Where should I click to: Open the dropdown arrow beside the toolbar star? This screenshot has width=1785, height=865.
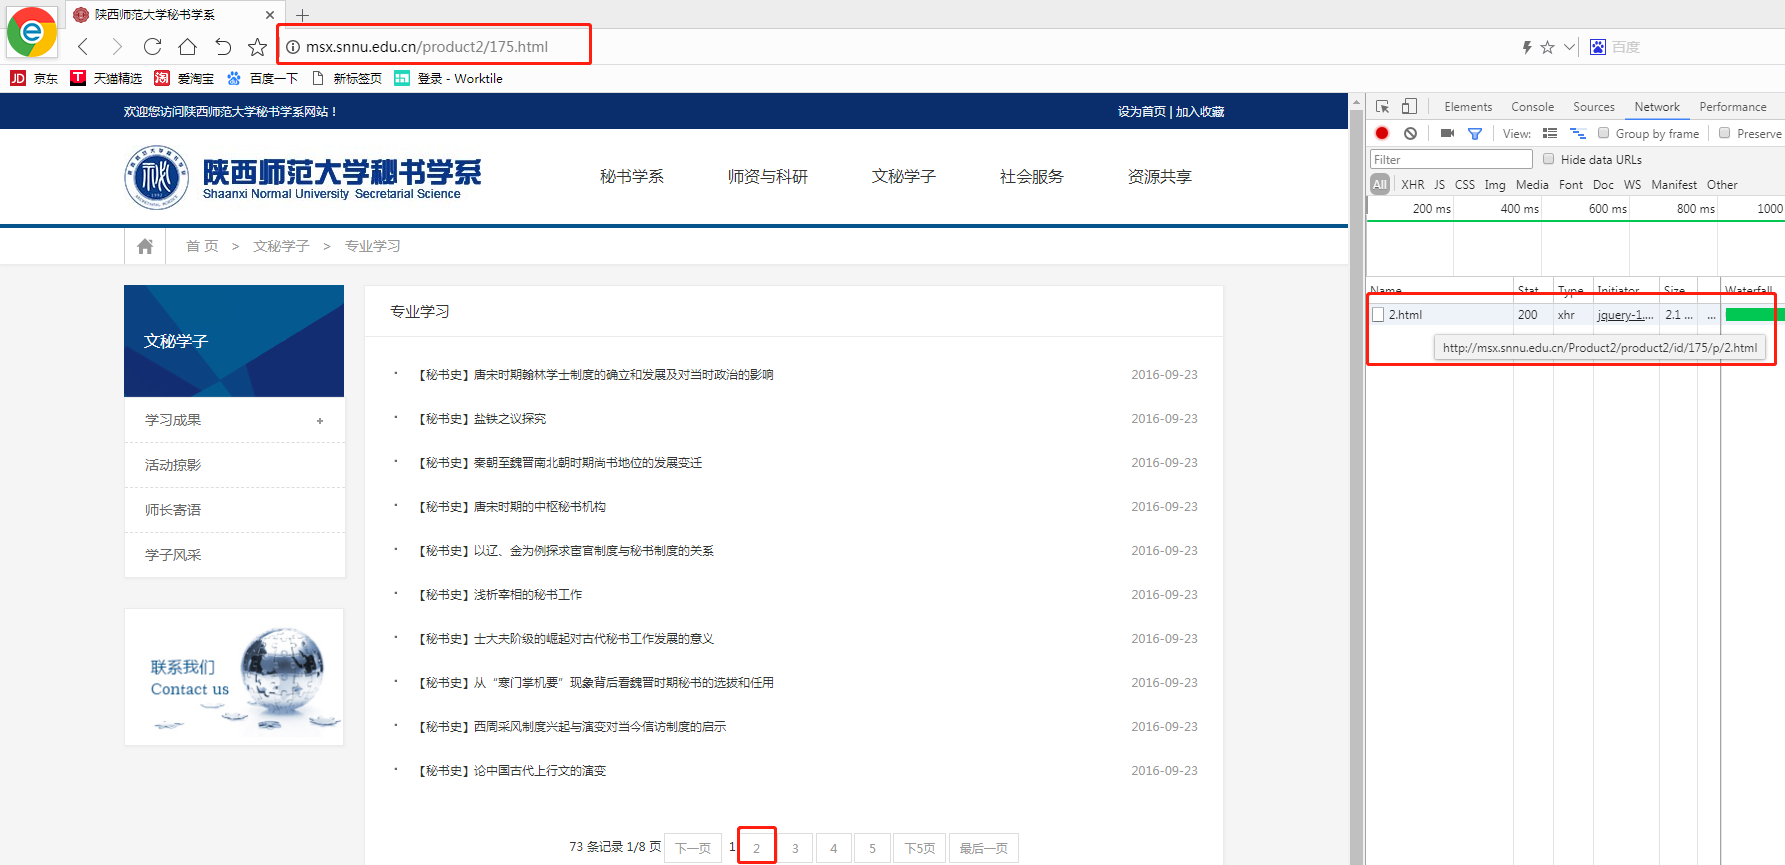1569,47
